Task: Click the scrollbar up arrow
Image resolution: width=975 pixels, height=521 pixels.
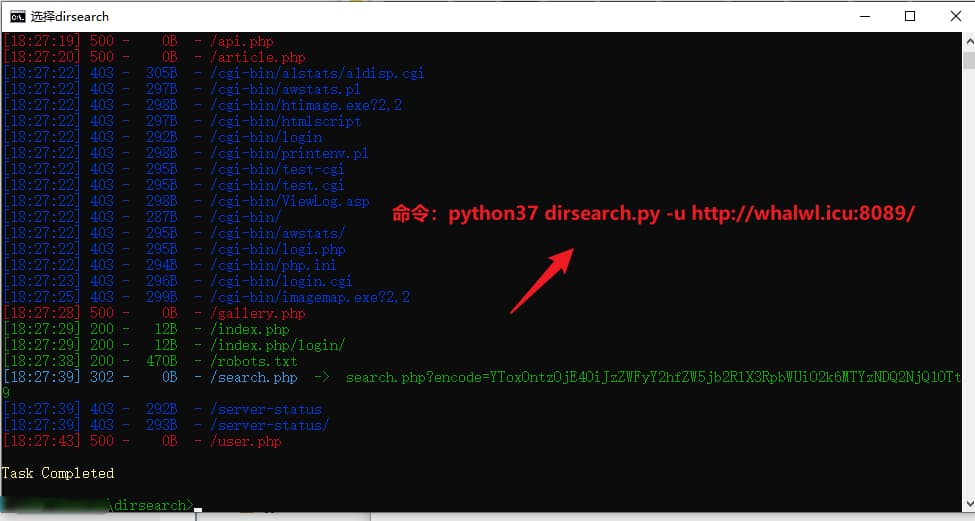Action: click(x=969, y=42)
